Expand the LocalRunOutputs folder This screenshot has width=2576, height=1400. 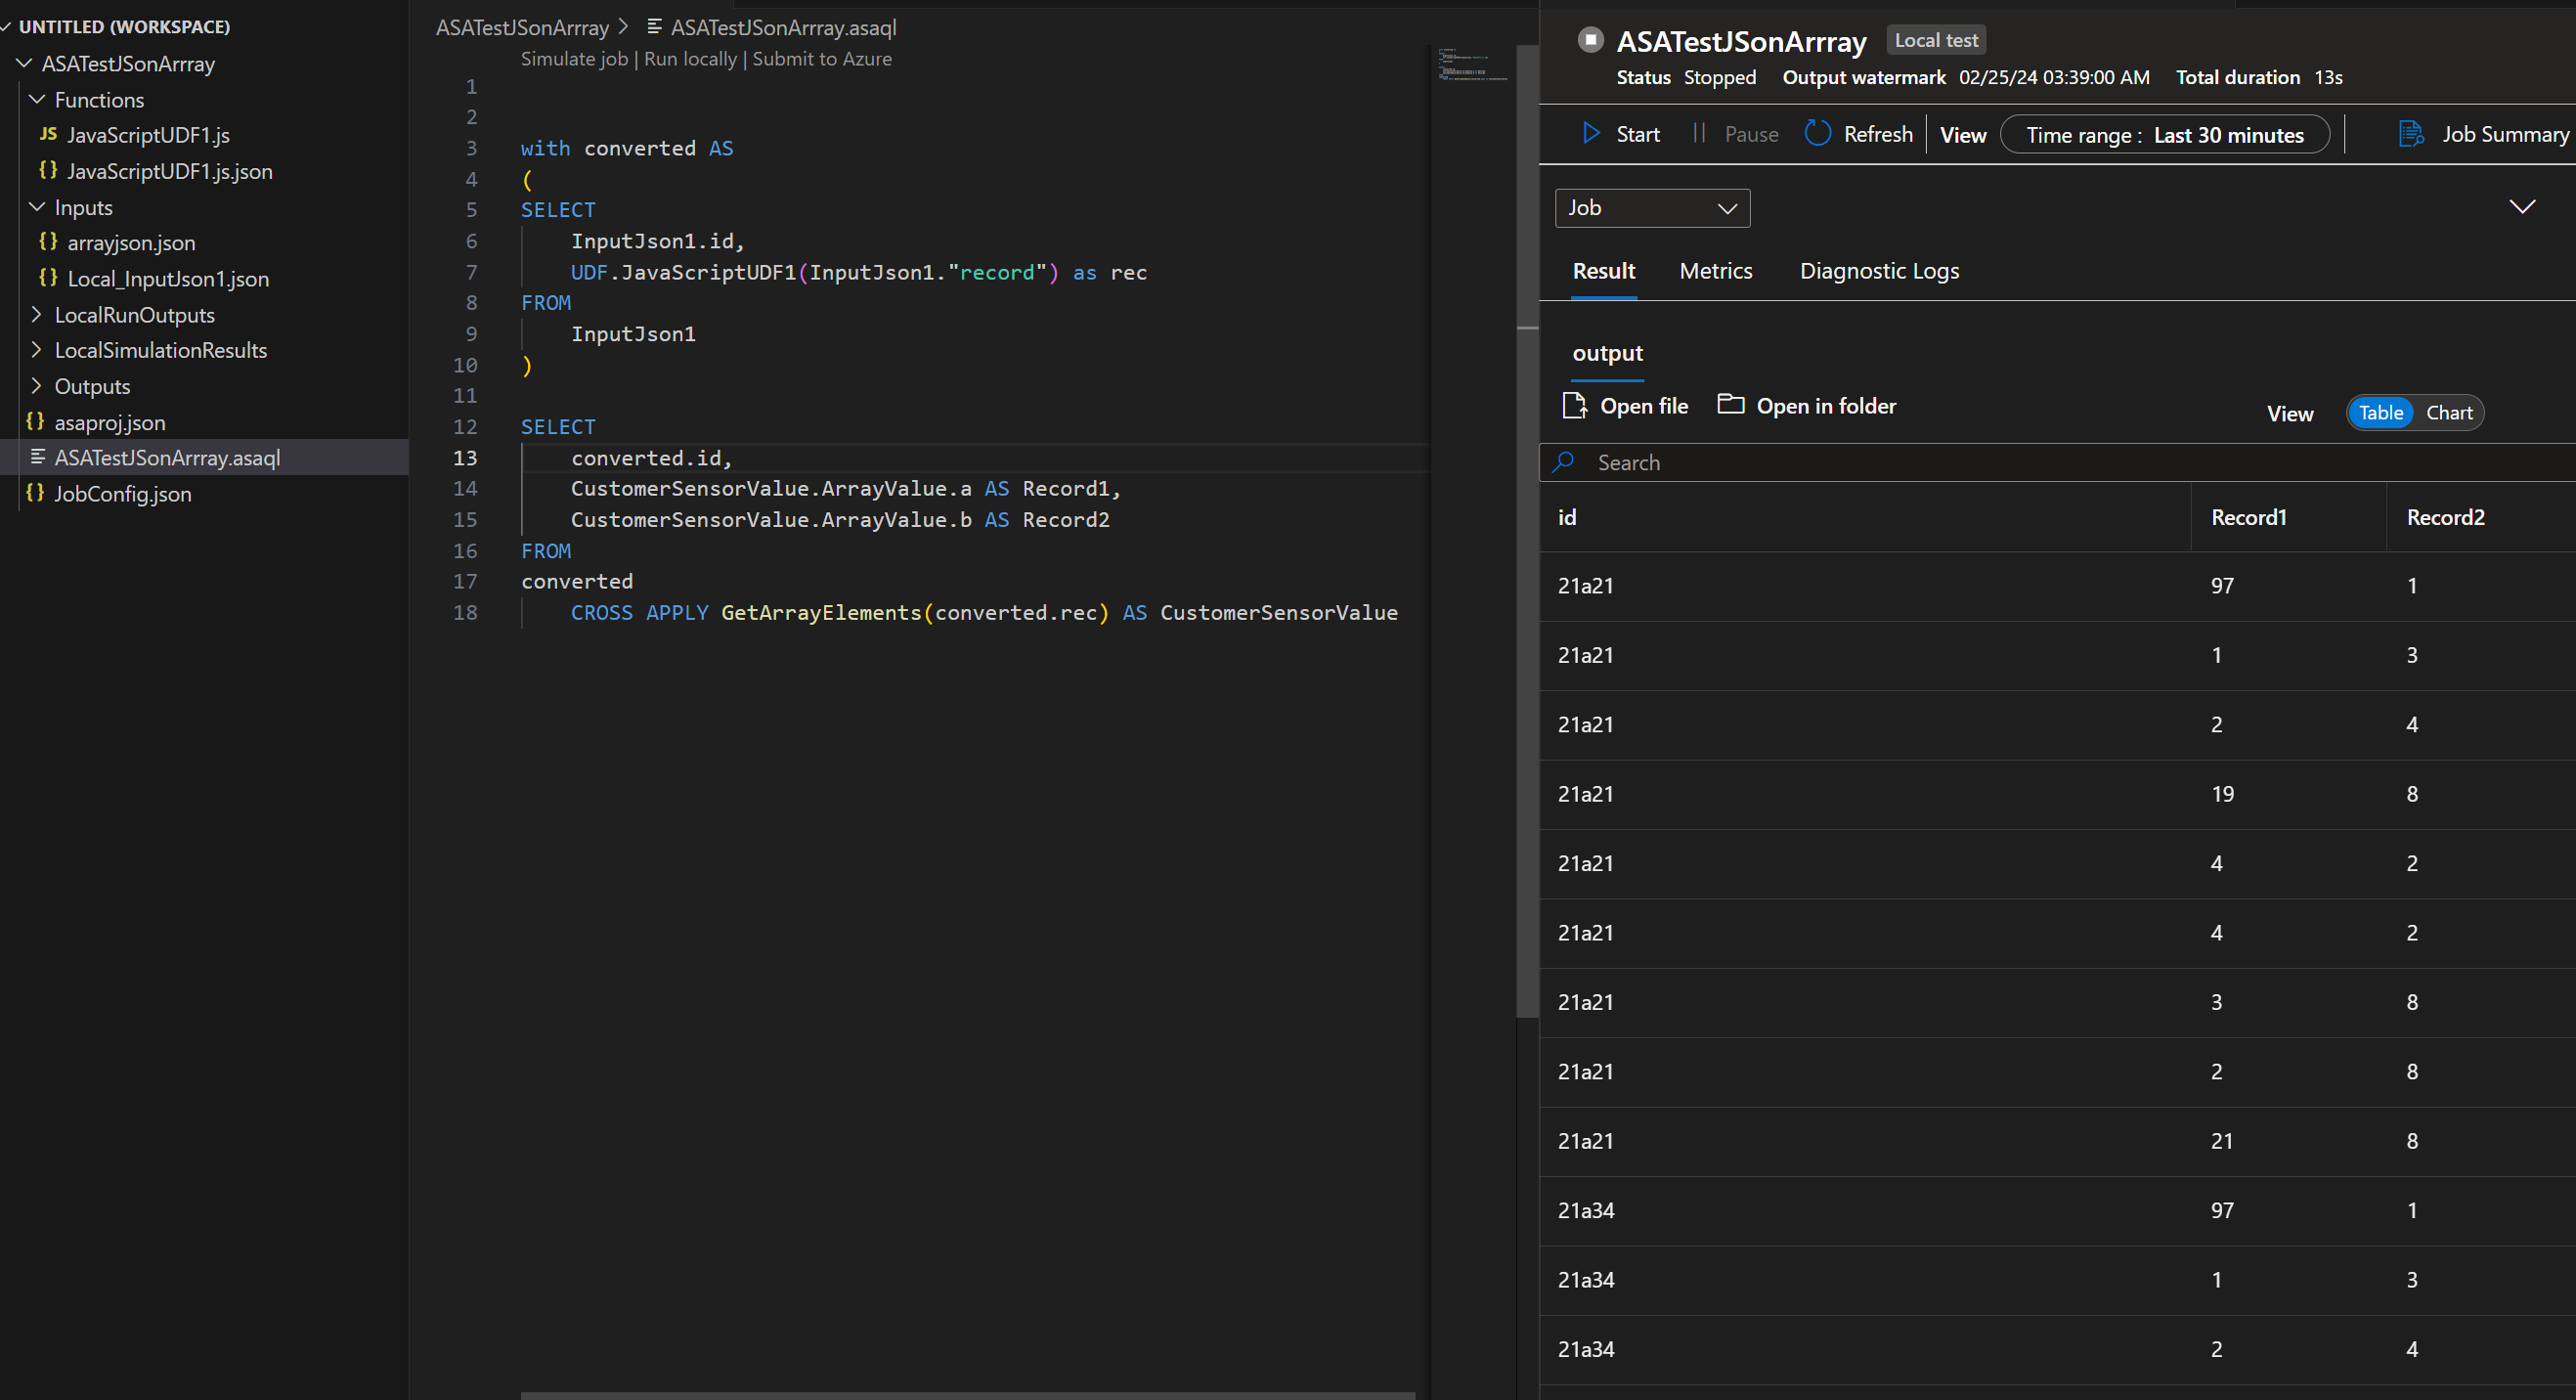[x=134, y=315]
